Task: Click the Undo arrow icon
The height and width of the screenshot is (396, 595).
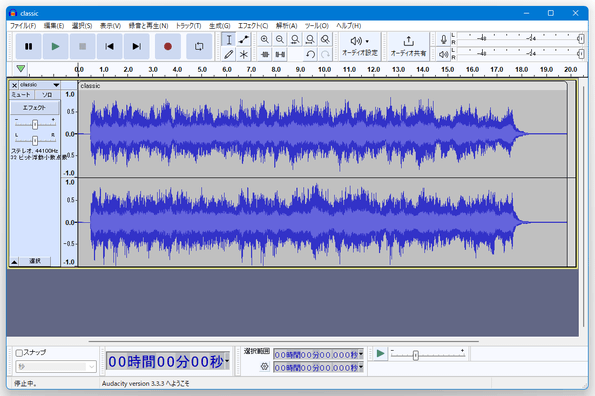Action: click(x=310, y=55)
